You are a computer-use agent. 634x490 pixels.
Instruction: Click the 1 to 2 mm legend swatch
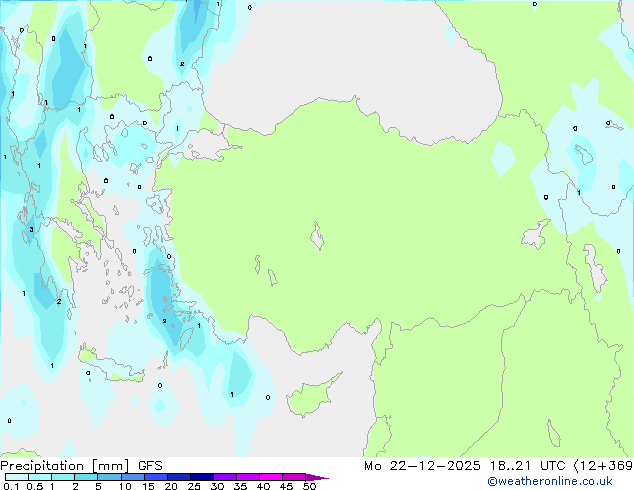point(63,477)
